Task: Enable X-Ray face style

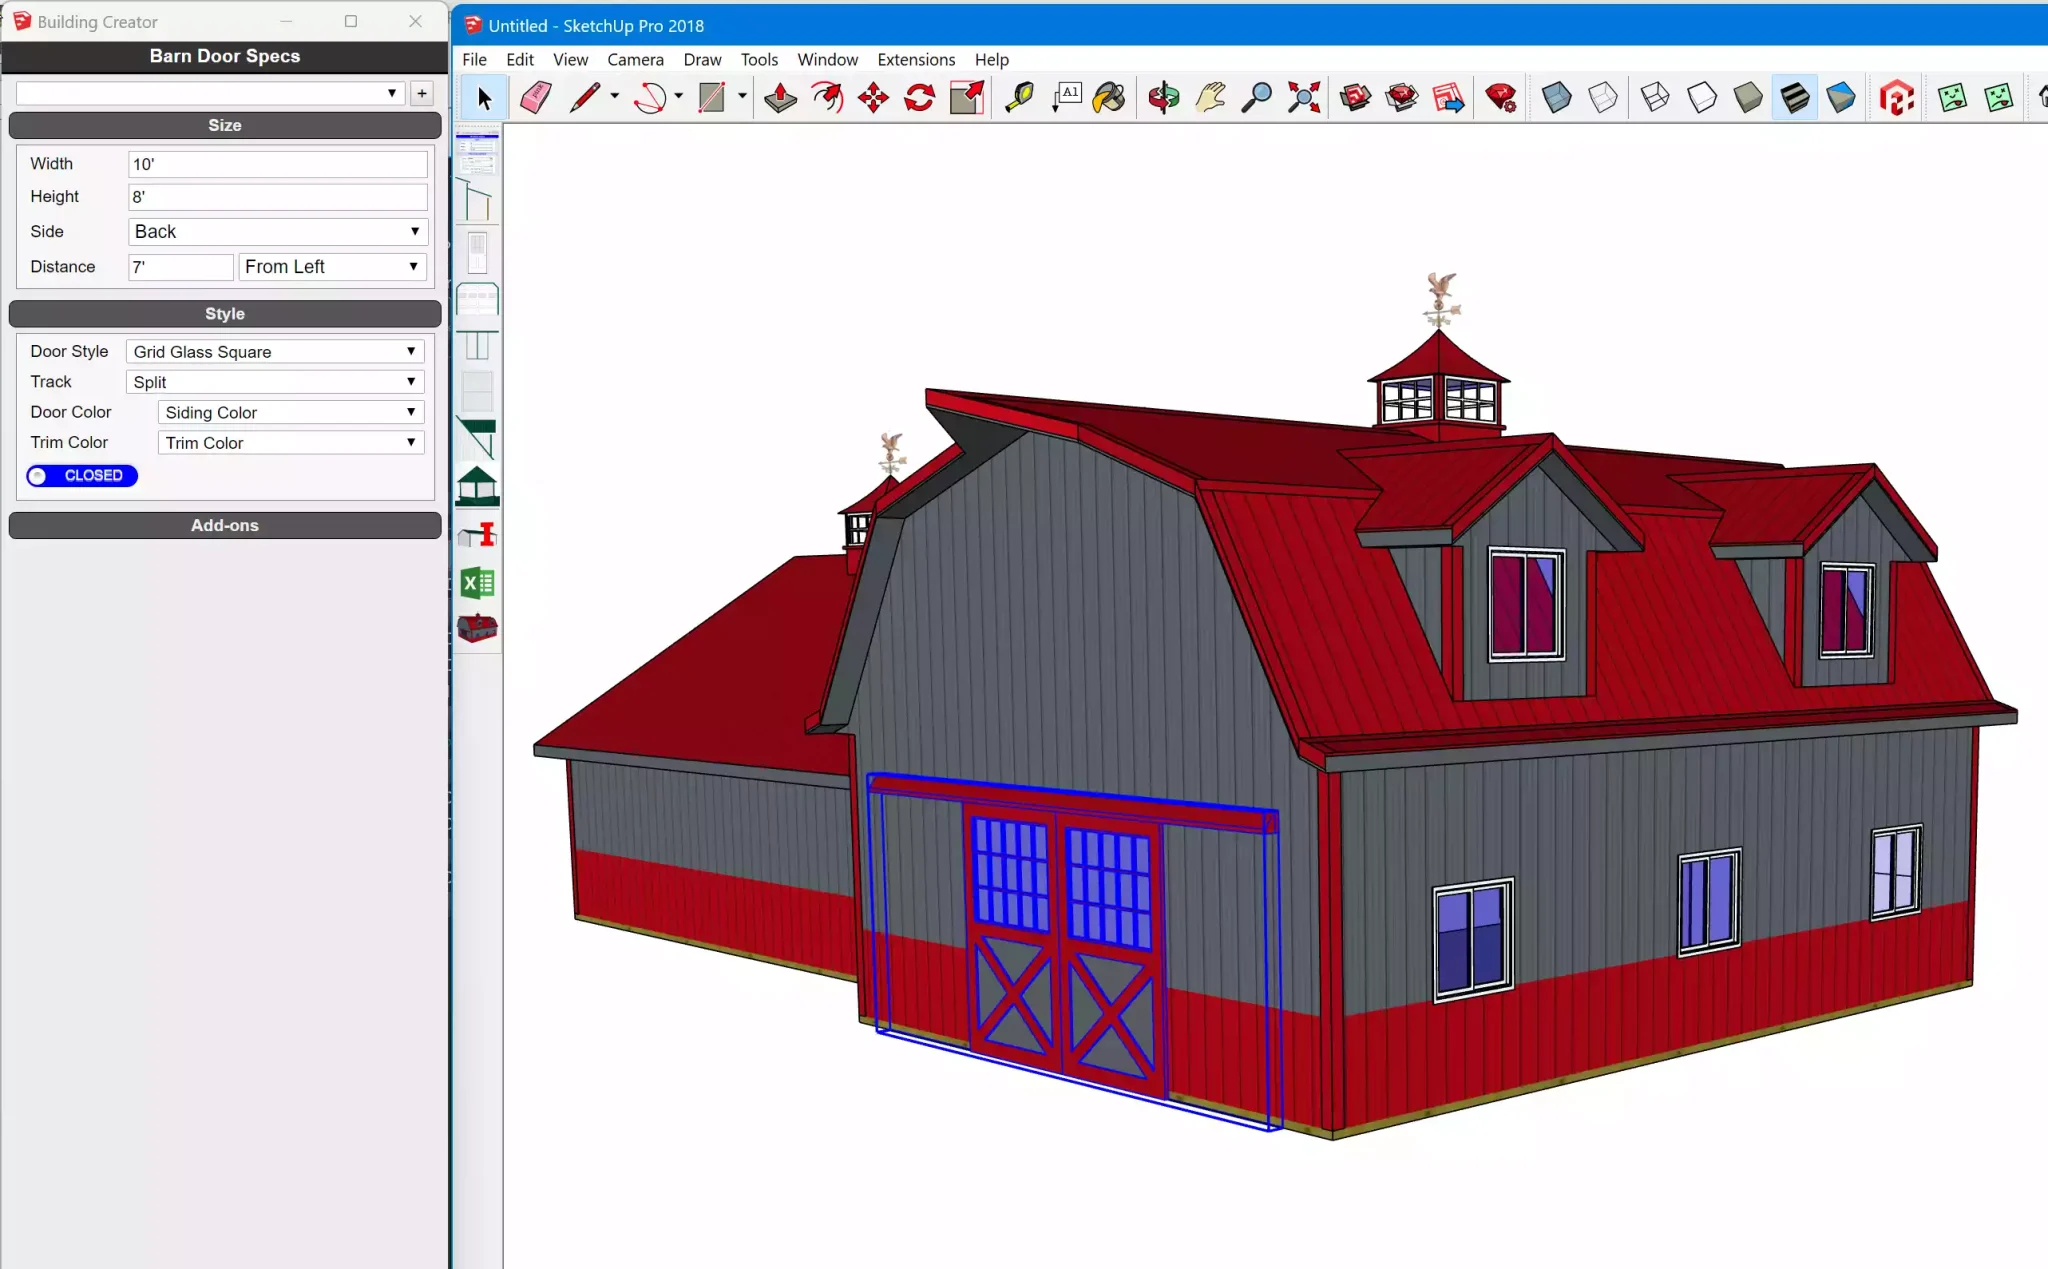Action: tap(1557, 97)
